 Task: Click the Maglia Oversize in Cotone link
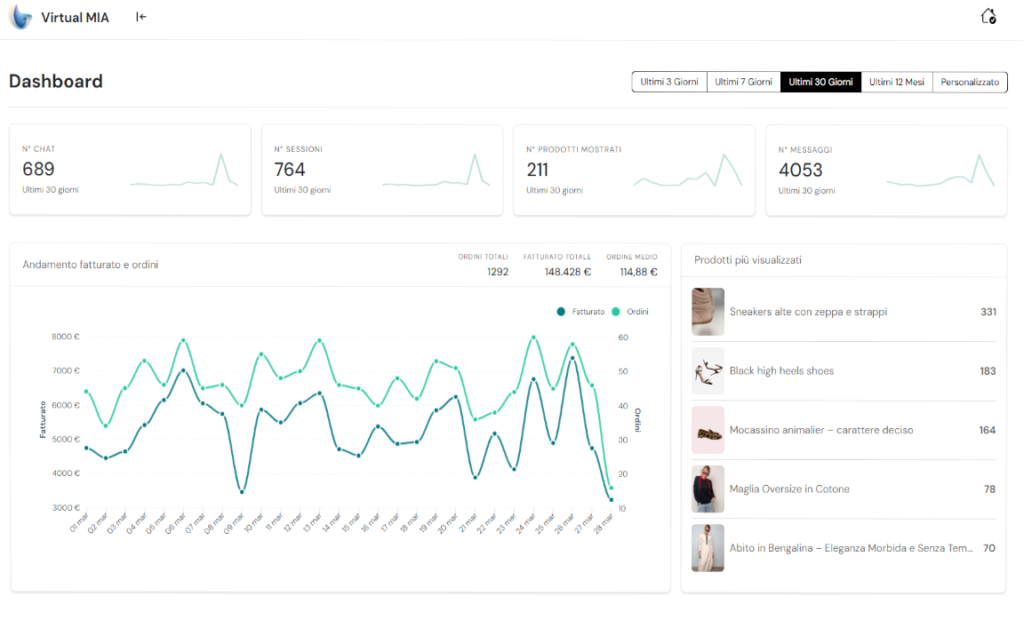[x=789, y=489]
